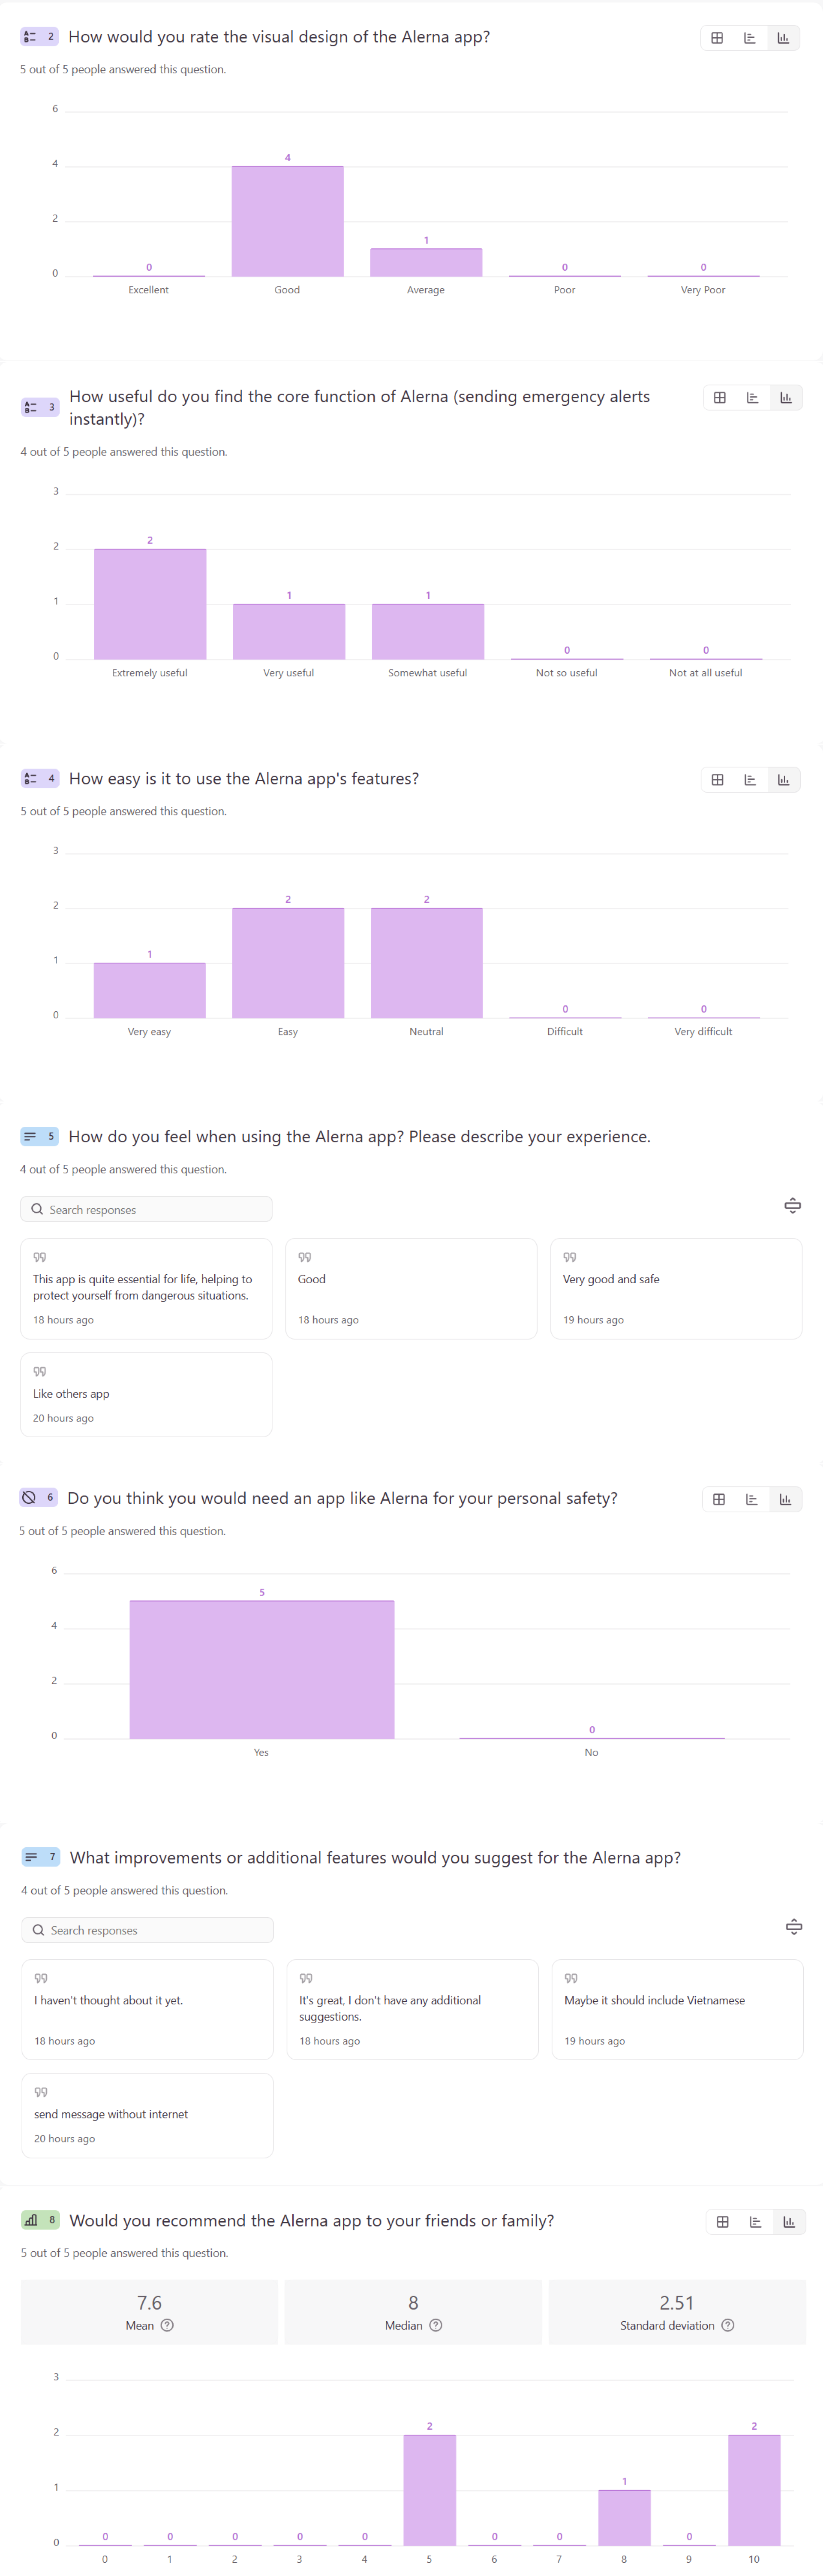Click the "Good" bar in visual design chart

288,221
